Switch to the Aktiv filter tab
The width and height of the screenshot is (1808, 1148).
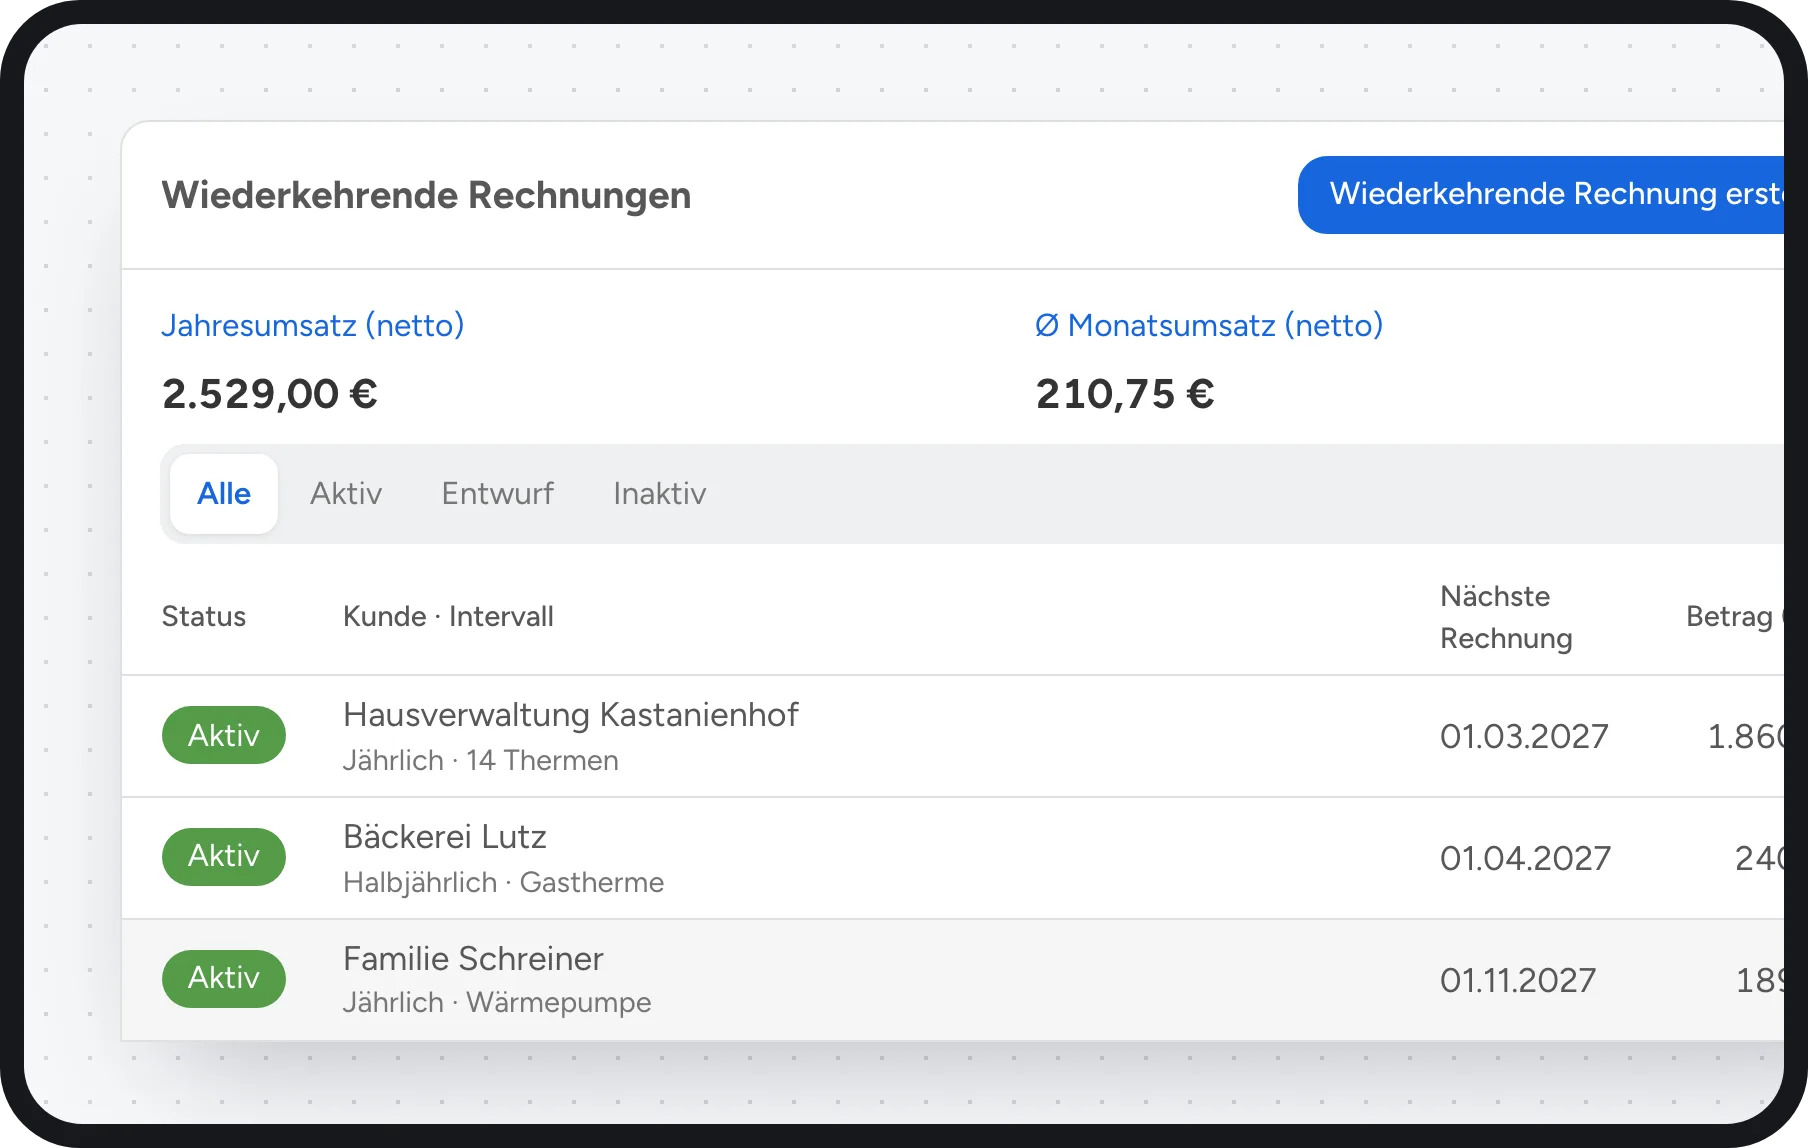pyautogui.click(x=346, y=494)
